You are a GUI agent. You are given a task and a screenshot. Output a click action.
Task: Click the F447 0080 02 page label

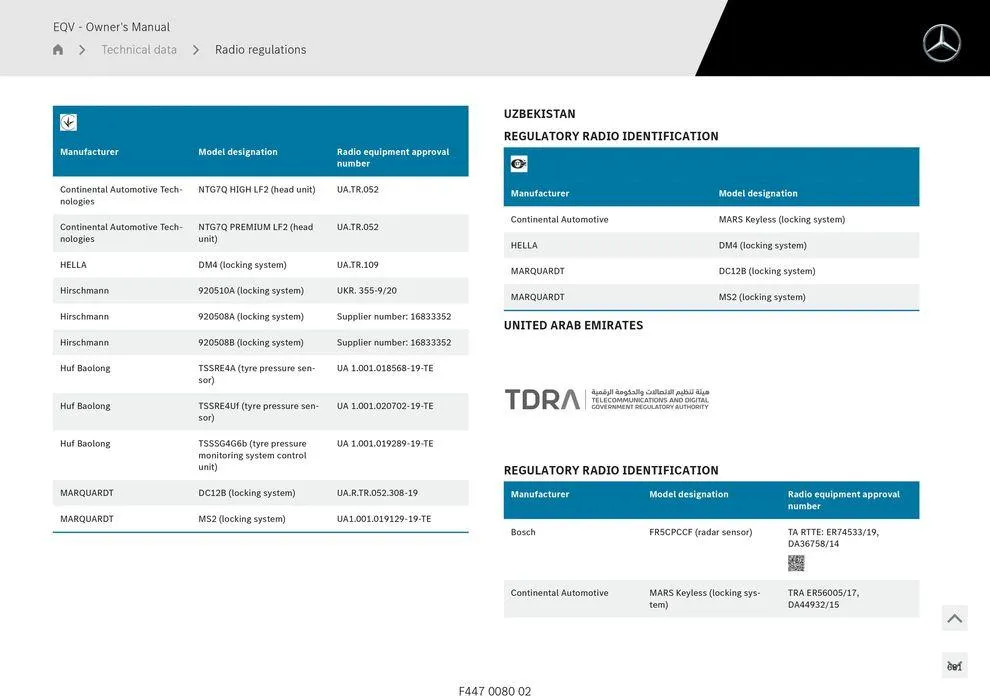(x=494, y=689)
